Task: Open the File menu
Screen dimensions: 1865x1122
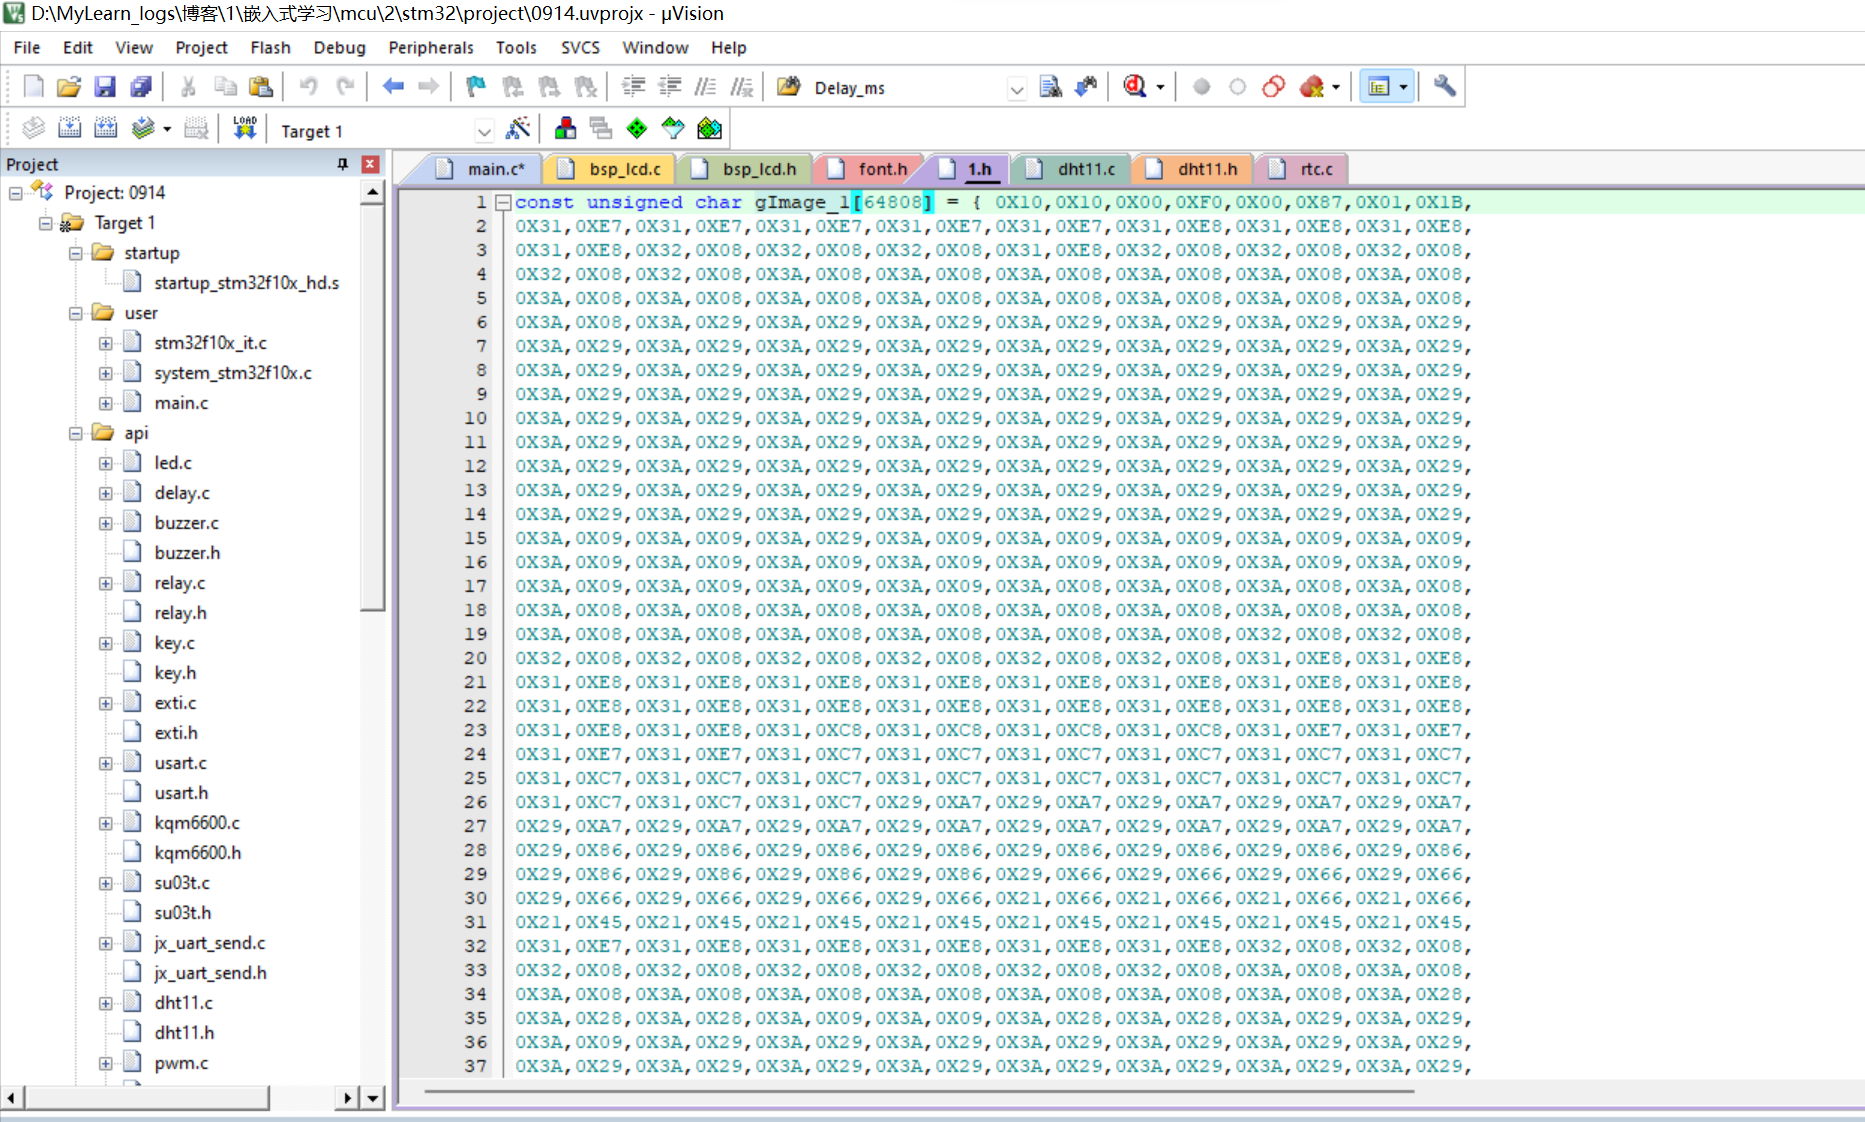Action: coord(27,47)
